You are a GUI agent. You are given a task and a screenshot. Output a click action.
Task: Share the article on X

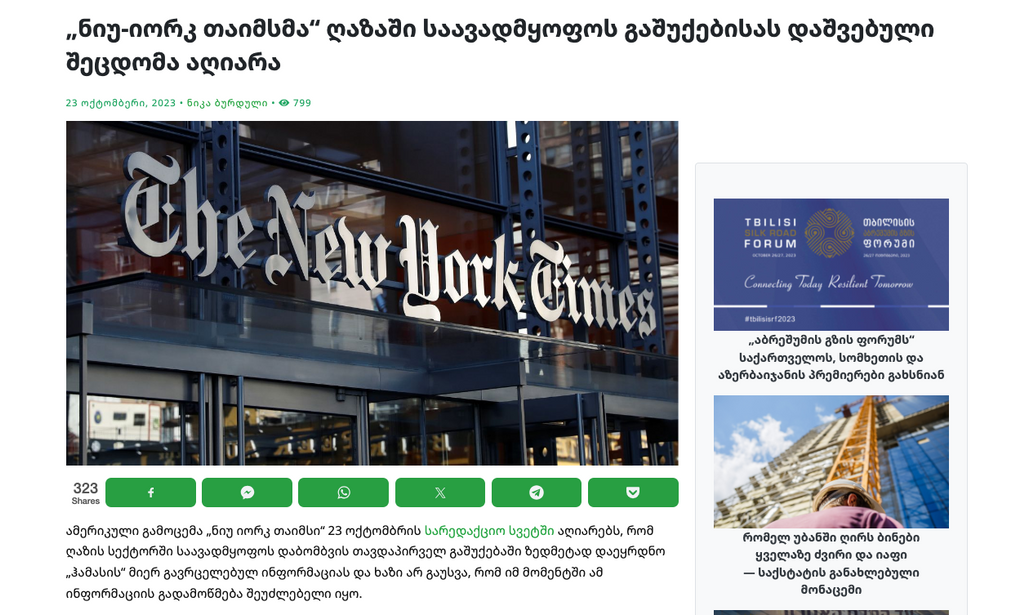pyautogui.click(x=440, y=492)
